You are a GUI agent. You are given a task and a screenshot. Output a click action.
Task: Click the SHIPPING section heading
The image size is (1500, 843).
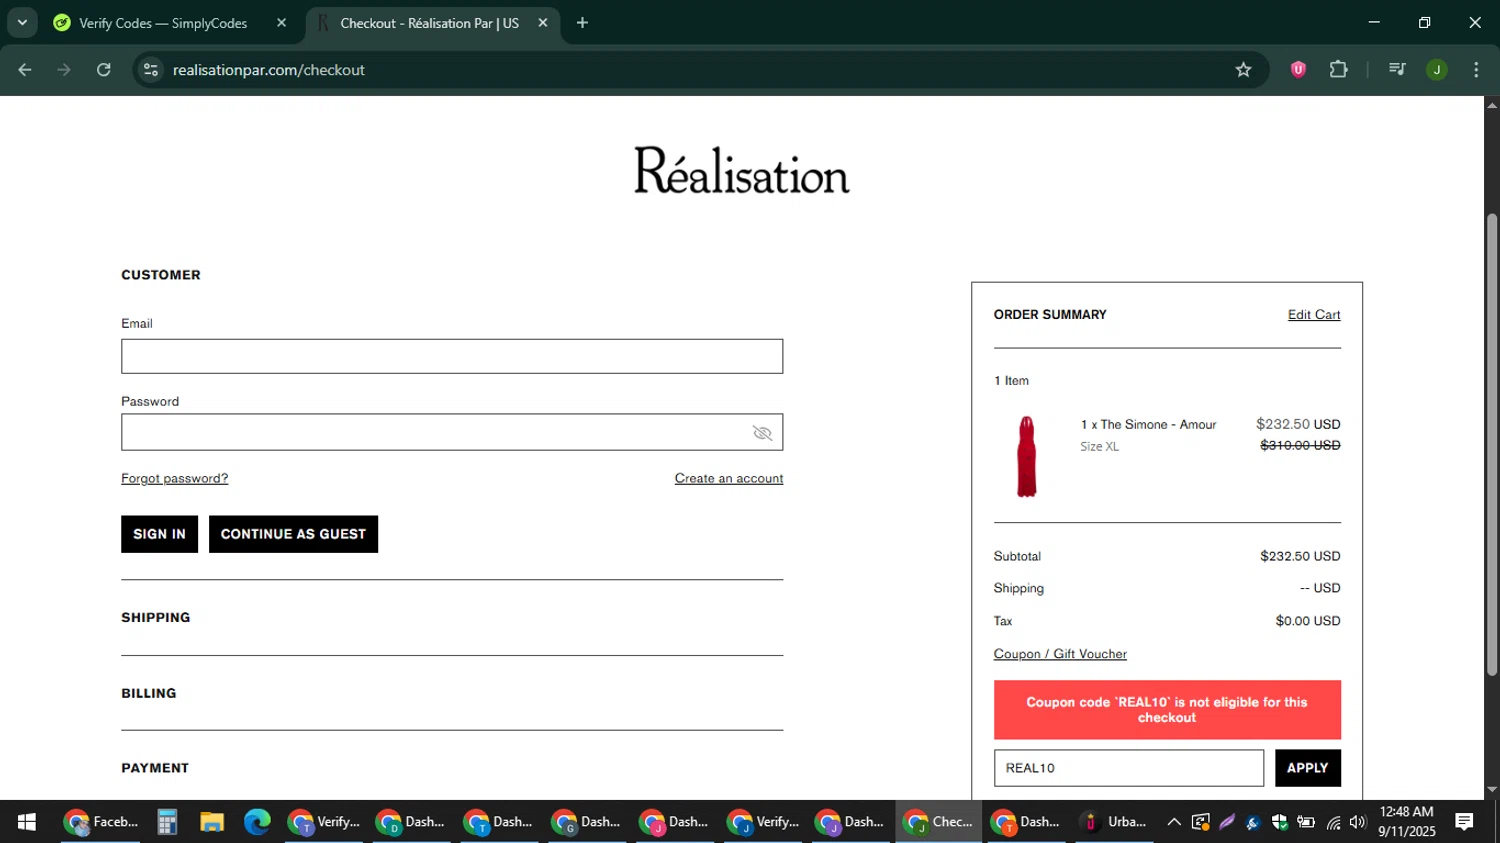(x=156, y=618)
